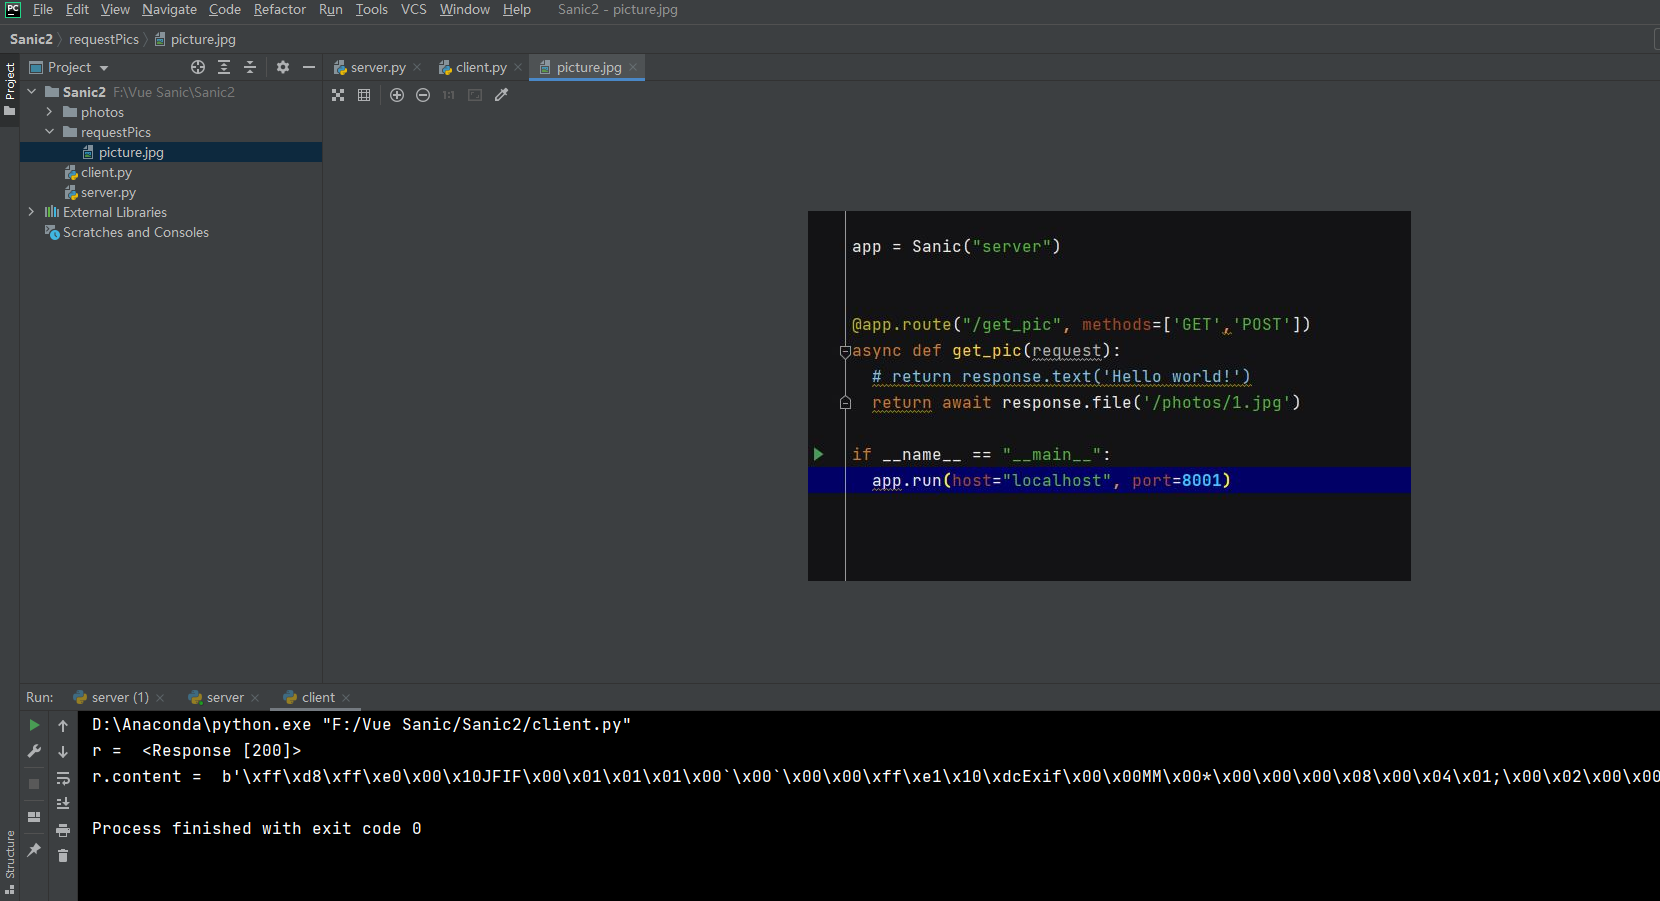This screenshot has width=1660, height=901.
Task: Click 'Process finished with exit code 0' text
Action: point(257,828)
